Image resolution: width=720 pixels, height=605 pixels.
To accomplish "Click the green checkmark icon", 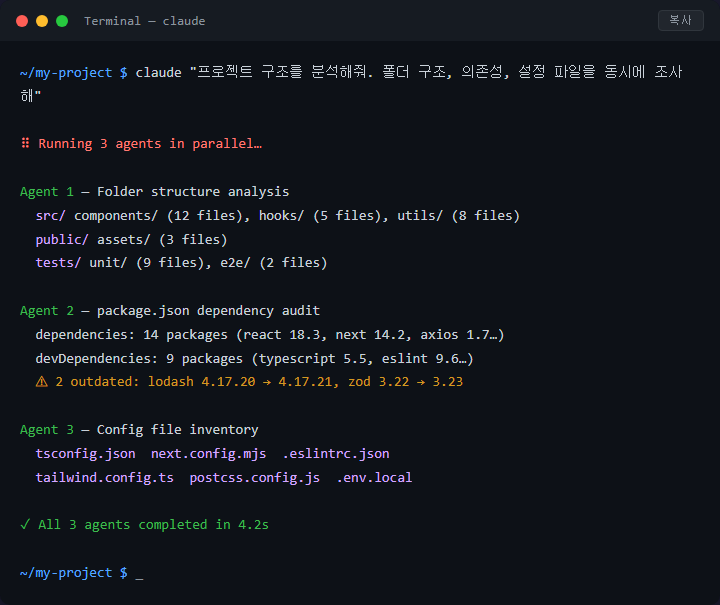I will 25,524.
